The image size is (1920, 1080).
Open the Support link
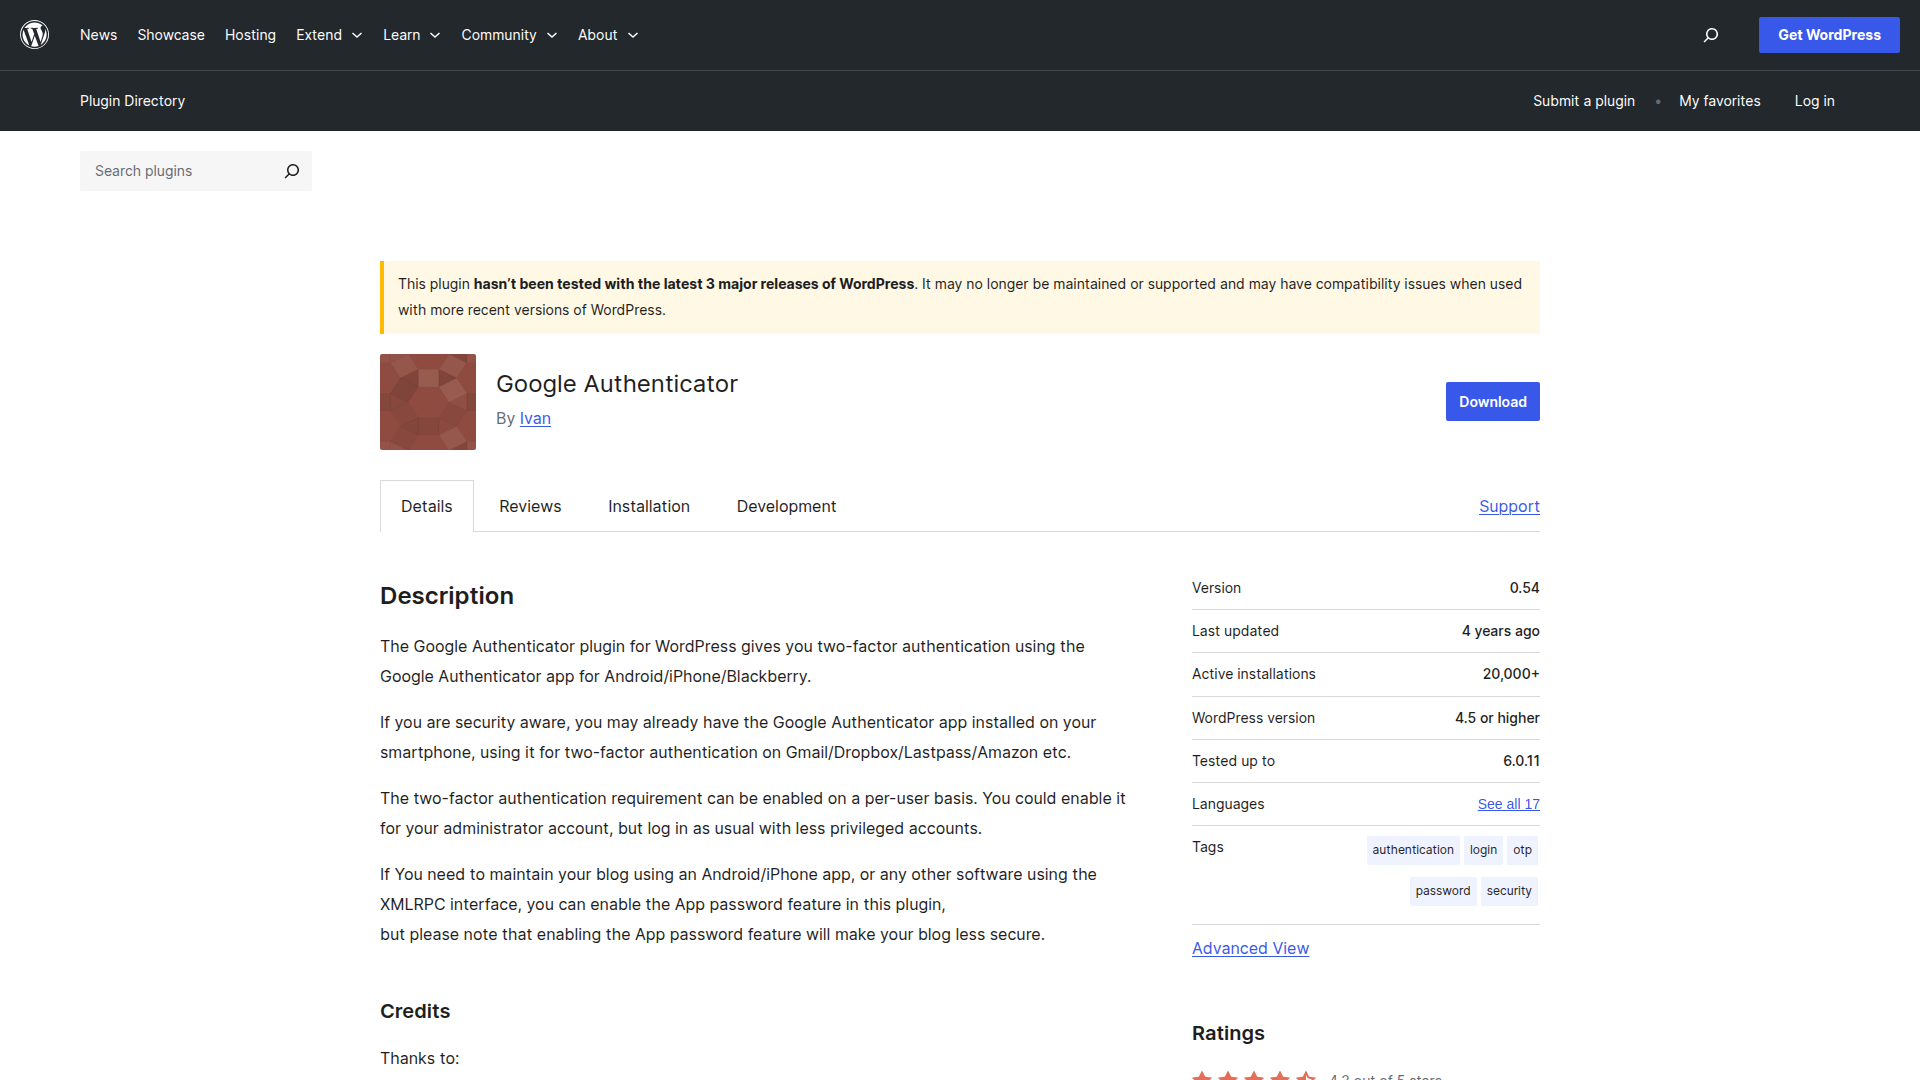pos(1509,506)
